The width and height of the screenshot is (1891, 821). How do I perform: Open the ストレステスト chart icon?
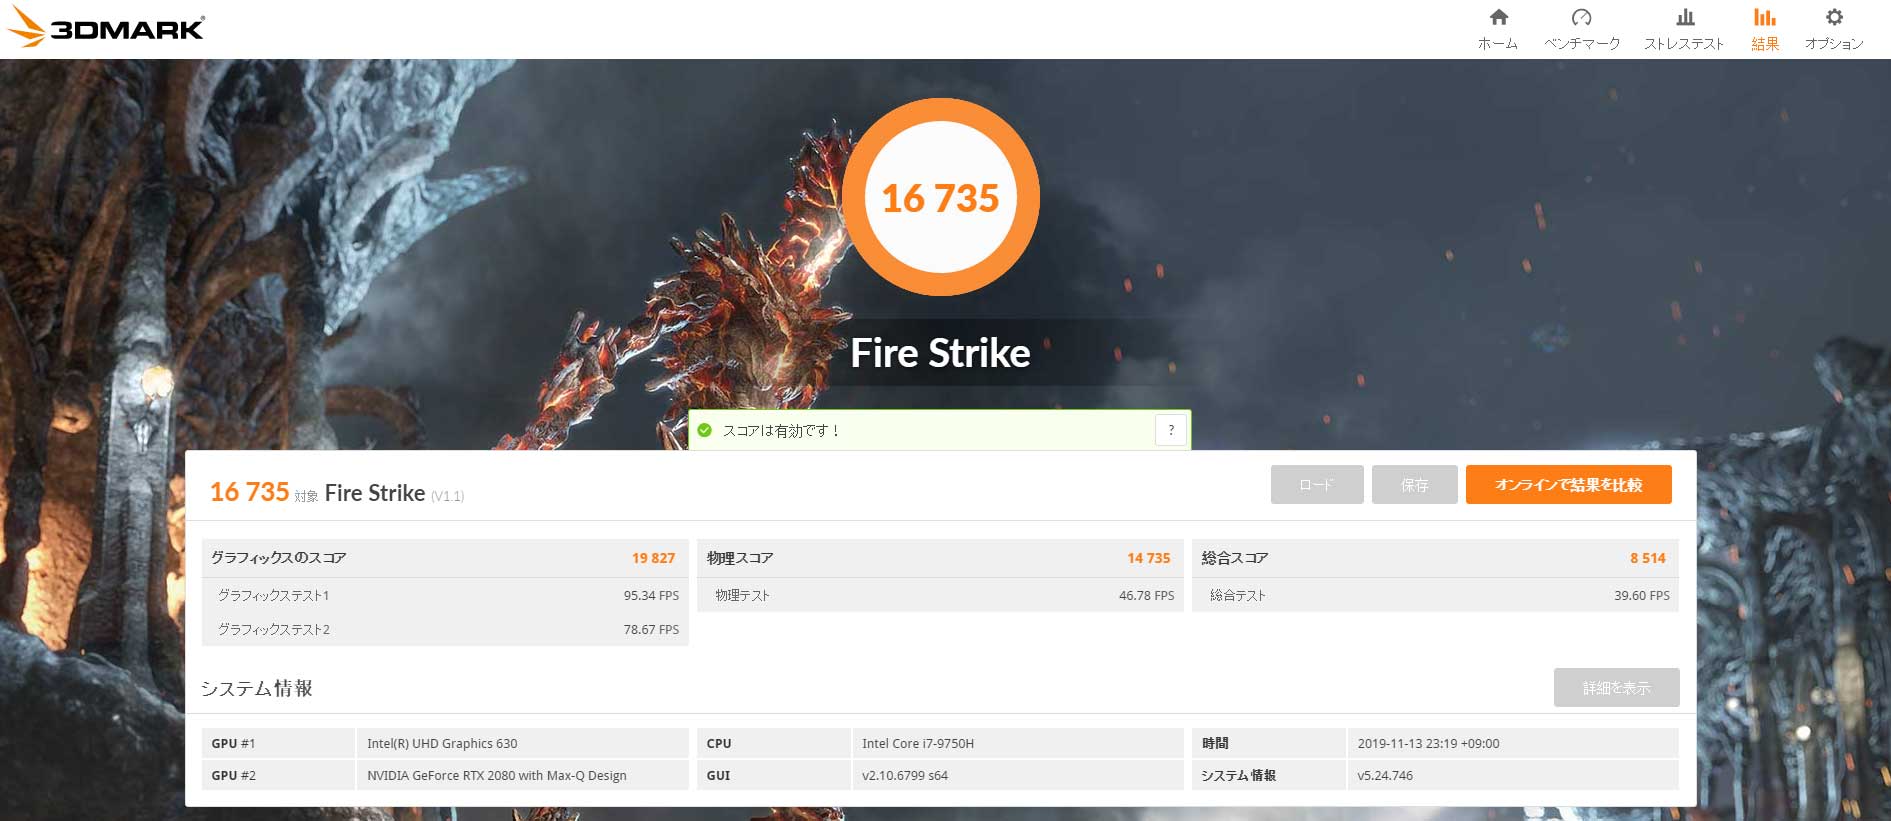[x=1685, y=17]
